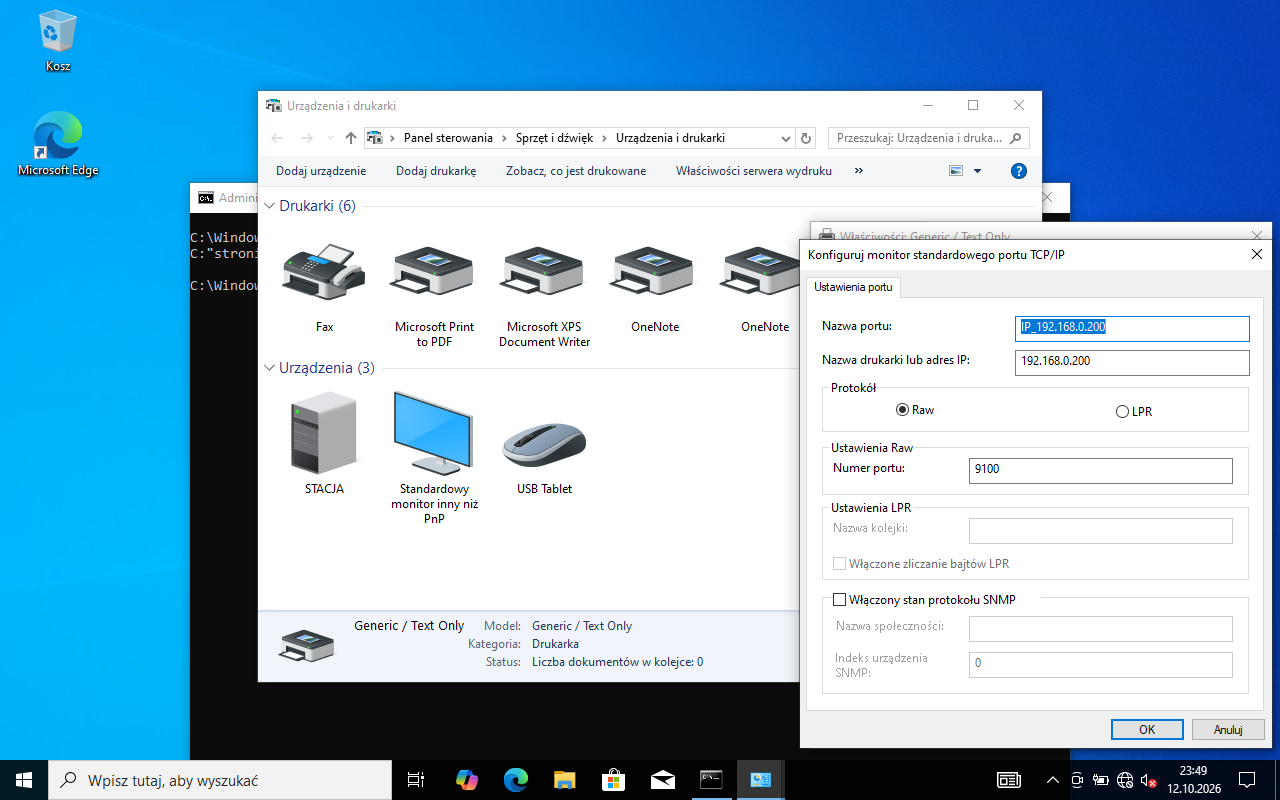Screen dimensions: 1280x800
Task: Select LPR protocol radio button
Action: (x=1122, y=412)
